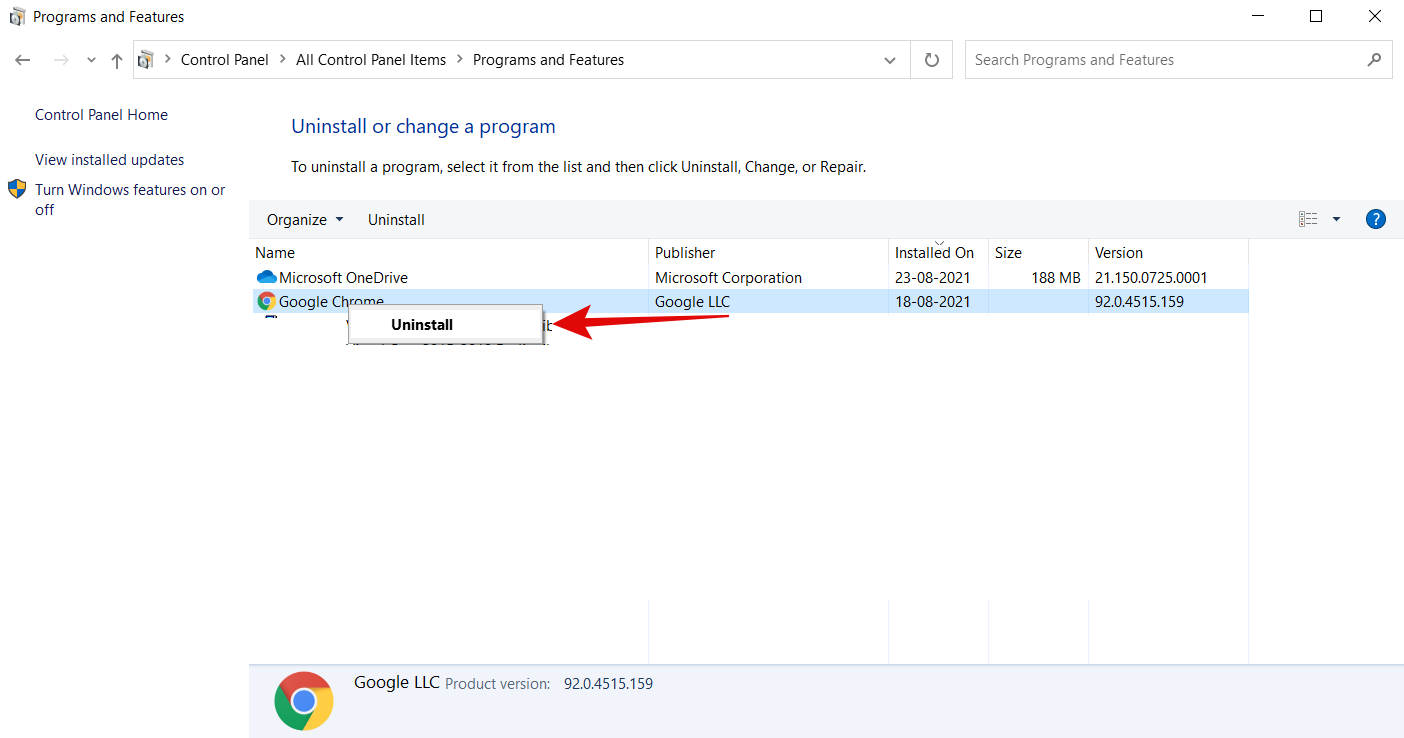The image size is (1404, 738).
Task: Go back using the left arrow
Action: (x=23, y=60)
